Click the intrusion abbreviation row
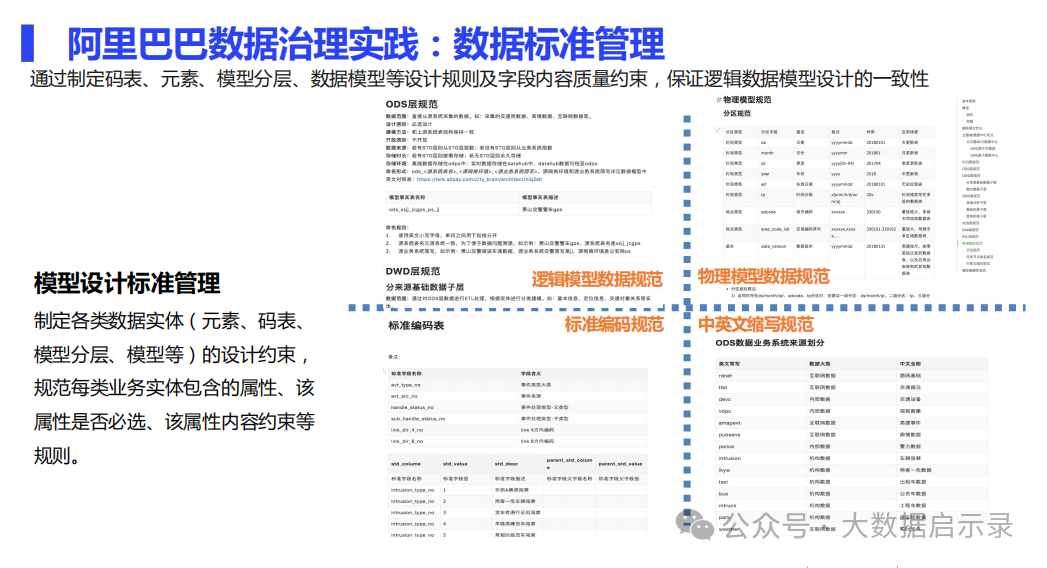The height and width of the screenshot is (568, 1047). point(851,459)
